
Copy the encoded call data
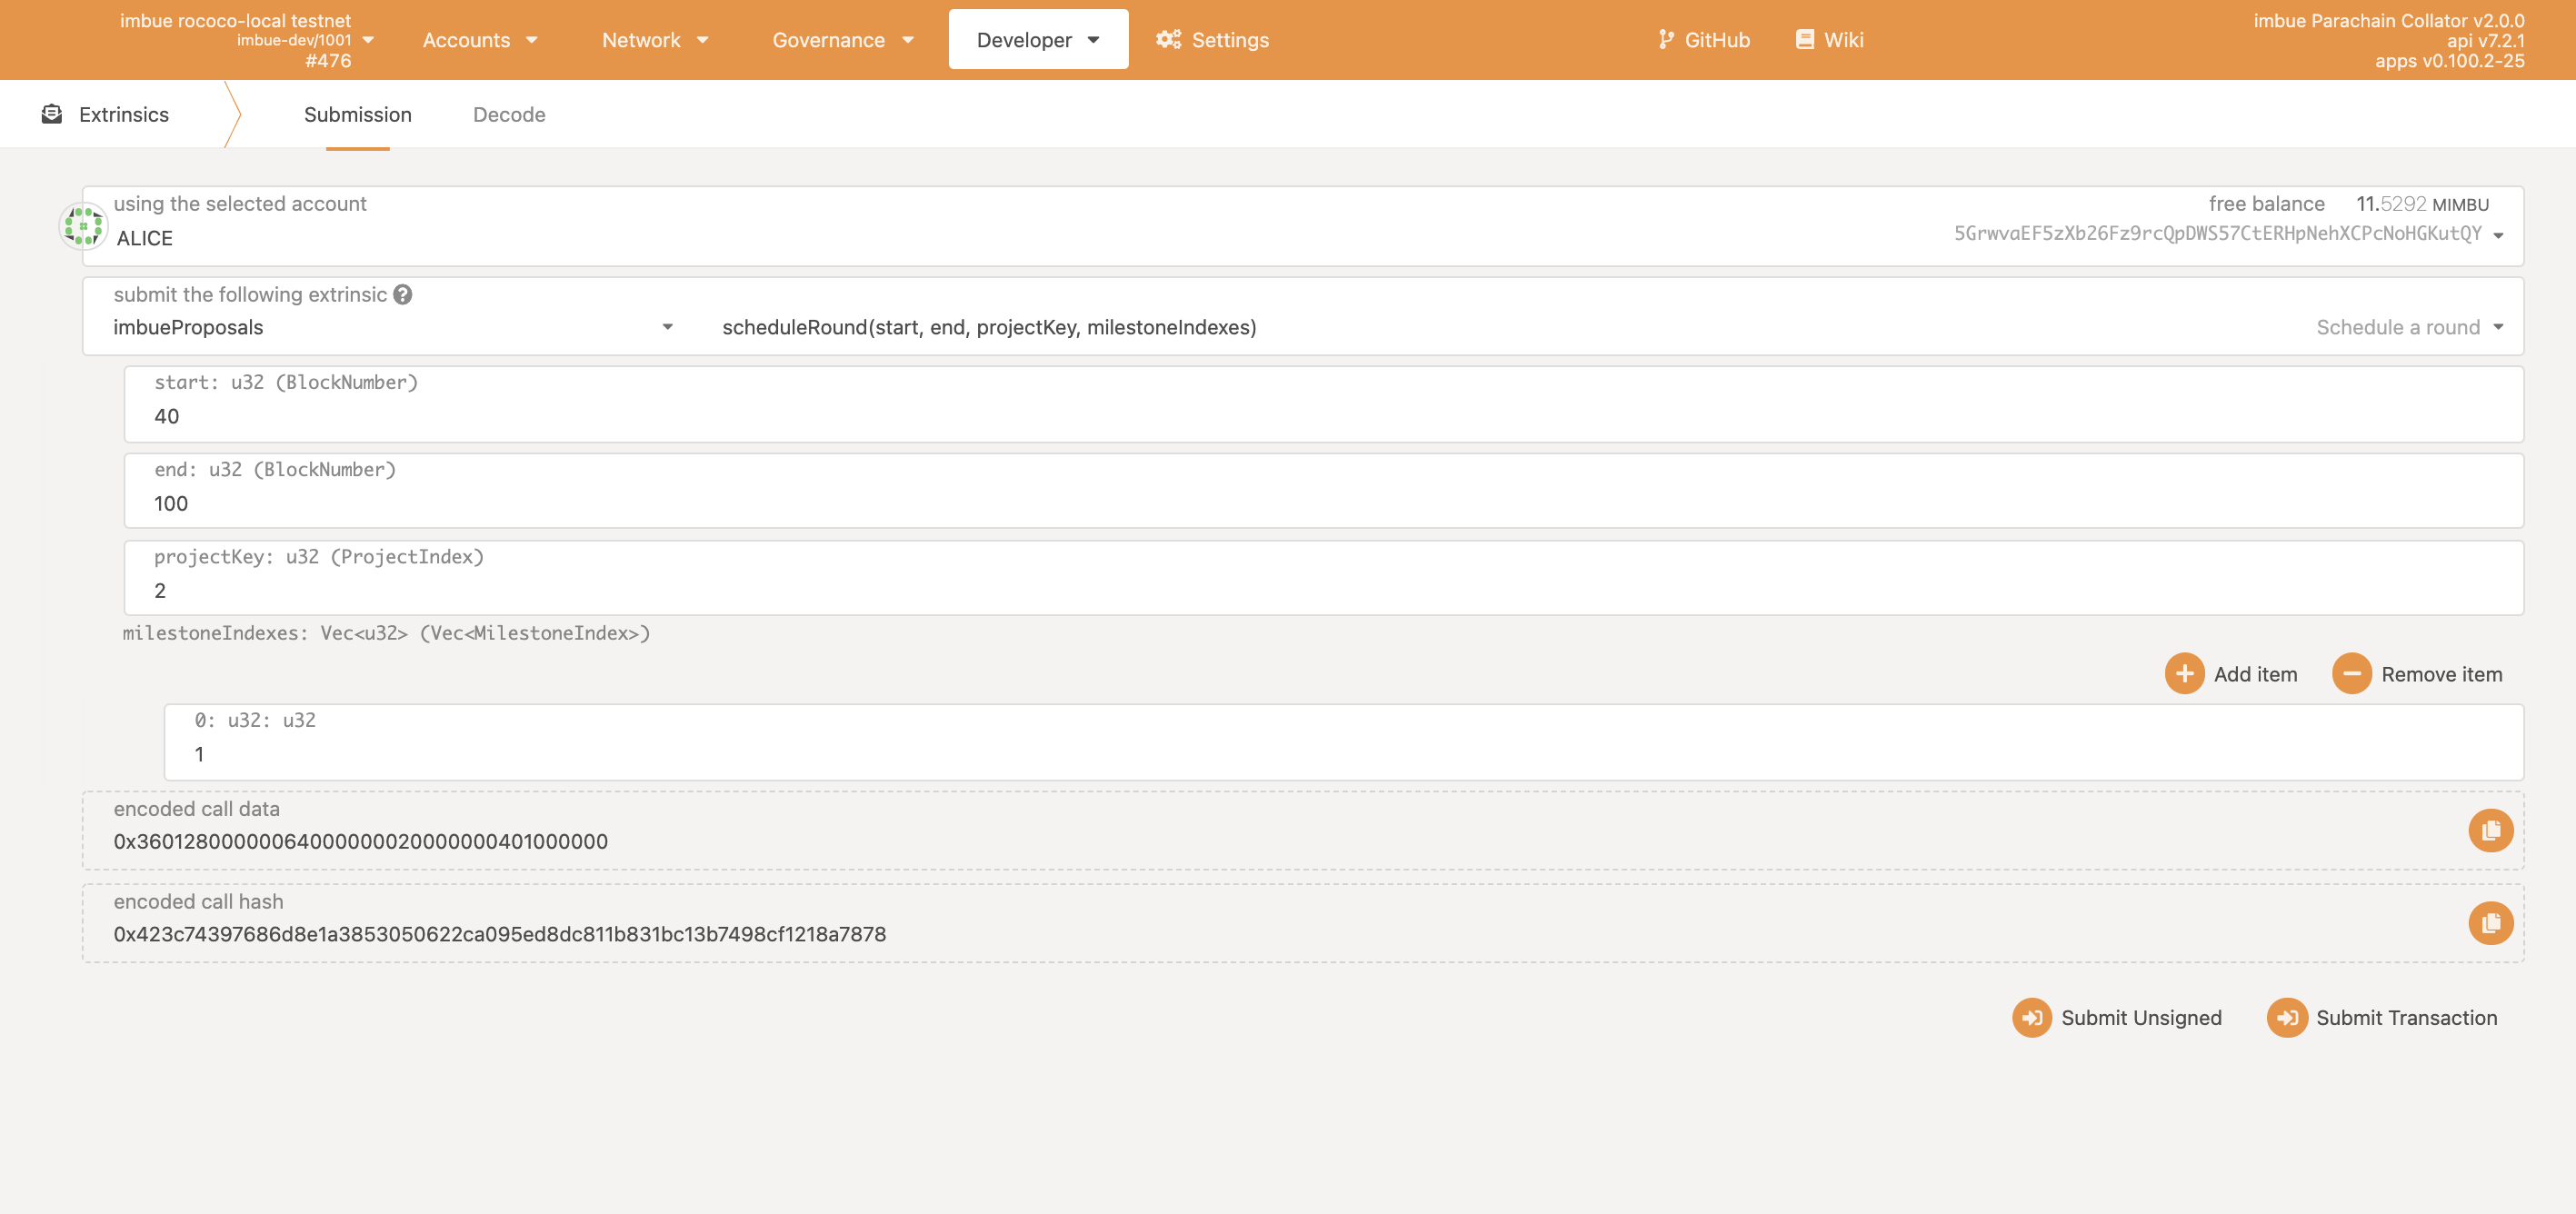(x=2490, y=830)
